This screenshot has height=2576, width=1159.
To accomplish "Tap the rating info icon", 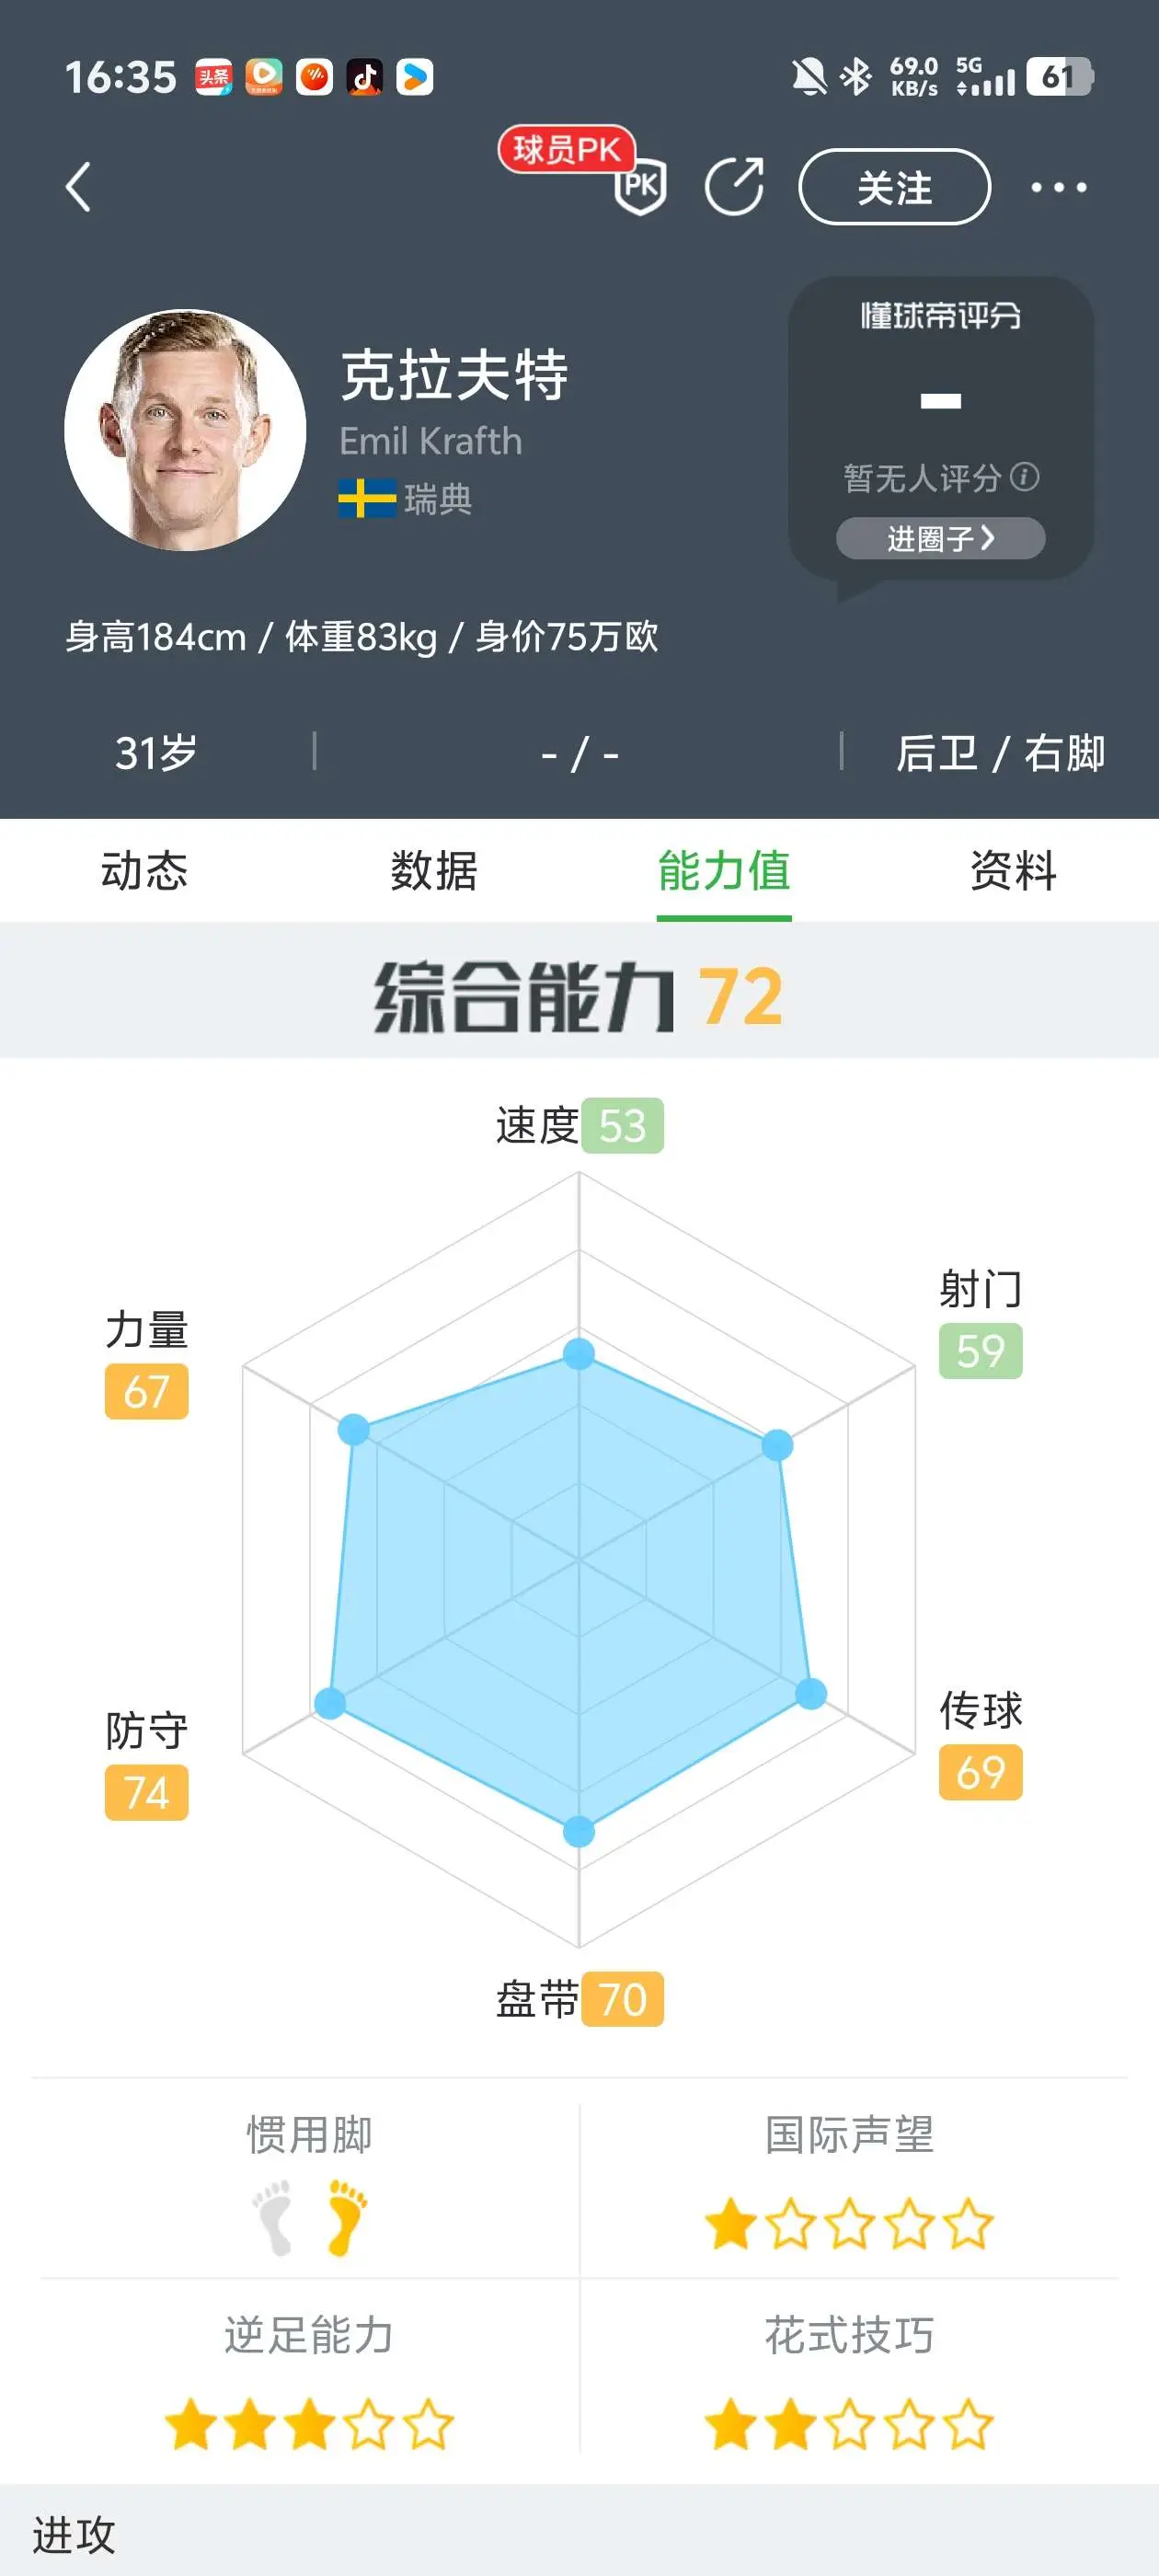I will point(1024,476).
